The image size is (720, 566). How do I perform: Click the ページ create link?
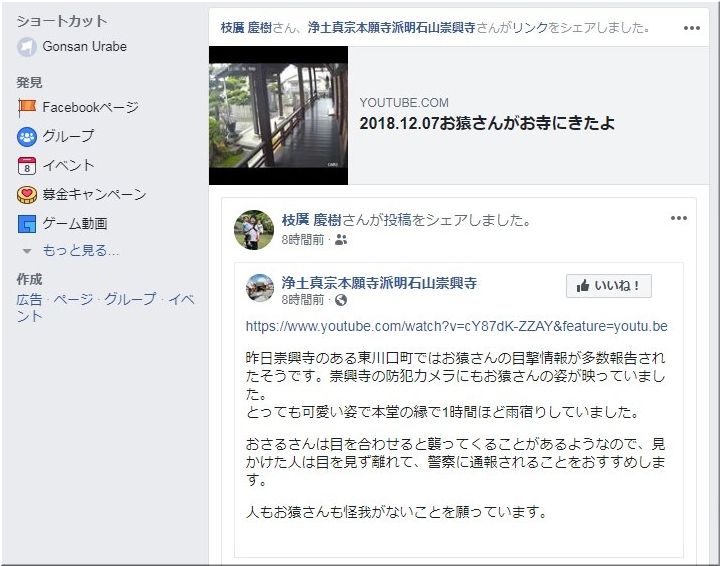click(73, 300)
